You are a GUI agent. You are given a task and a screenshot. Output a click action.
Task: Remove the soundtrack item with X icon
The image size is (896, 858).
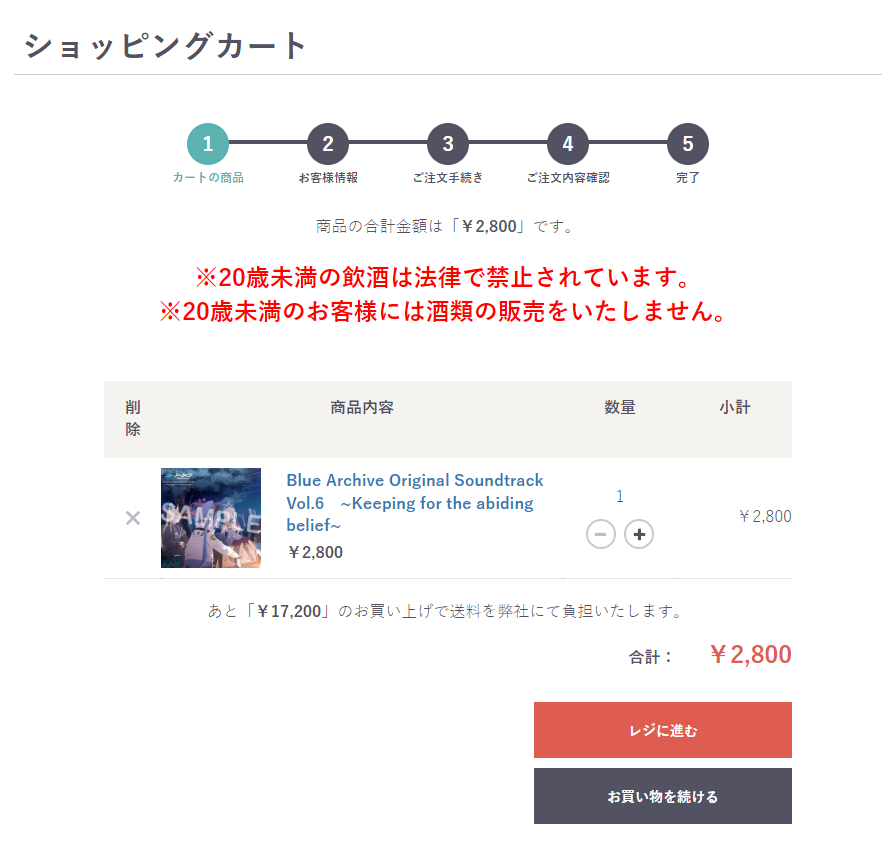point(133,518)
